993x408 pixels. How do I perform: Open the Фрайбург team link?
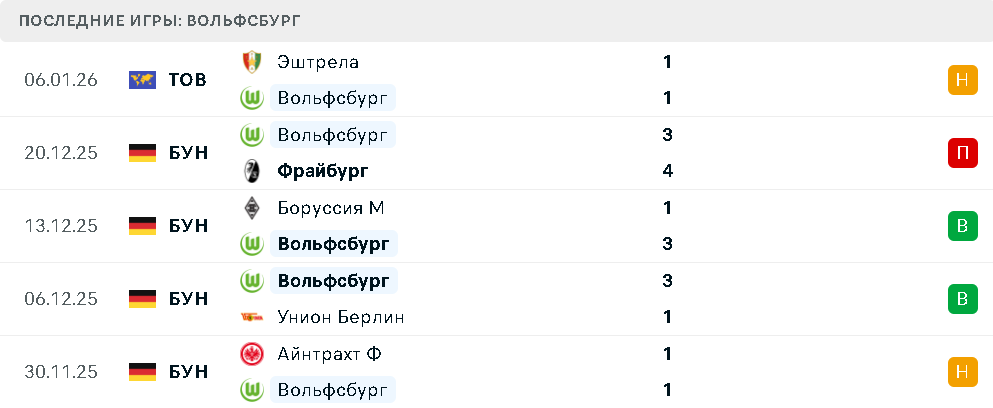pyautogui.click(x=323, y=171)
